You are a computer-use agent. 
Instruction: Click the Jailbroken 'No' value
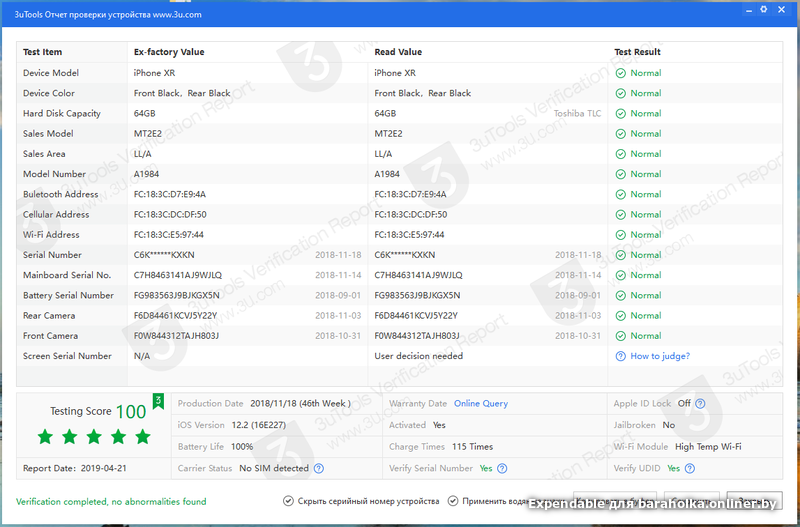tap(669, 425)
